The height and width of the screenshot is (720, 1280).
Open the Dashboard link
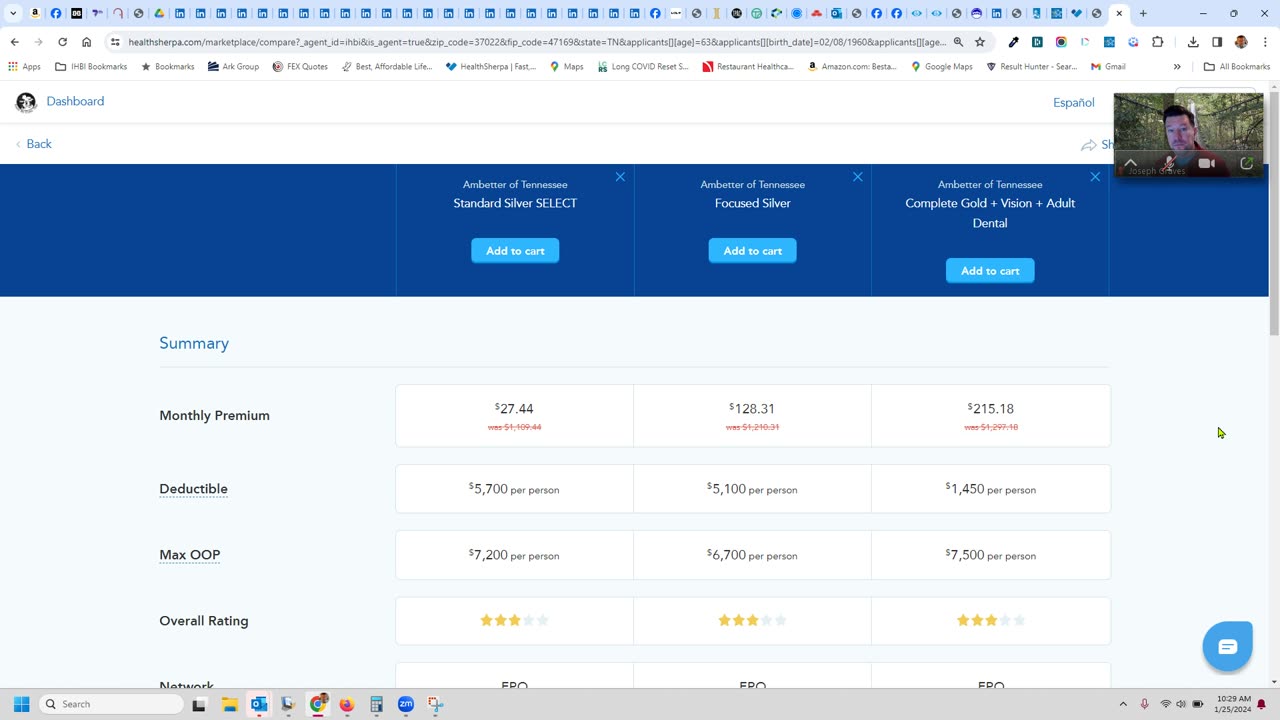[75, 101]
